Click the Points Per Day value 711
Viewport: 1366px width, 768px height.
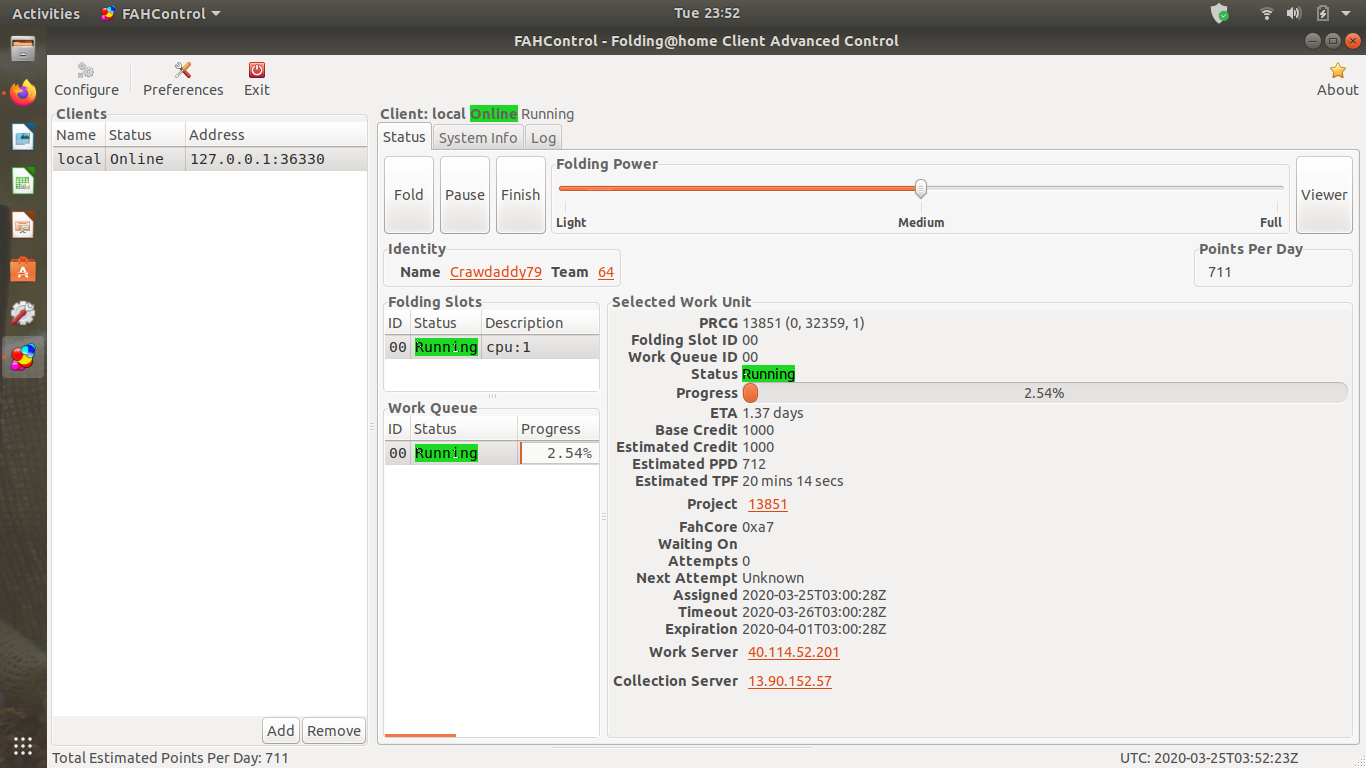1220,272
